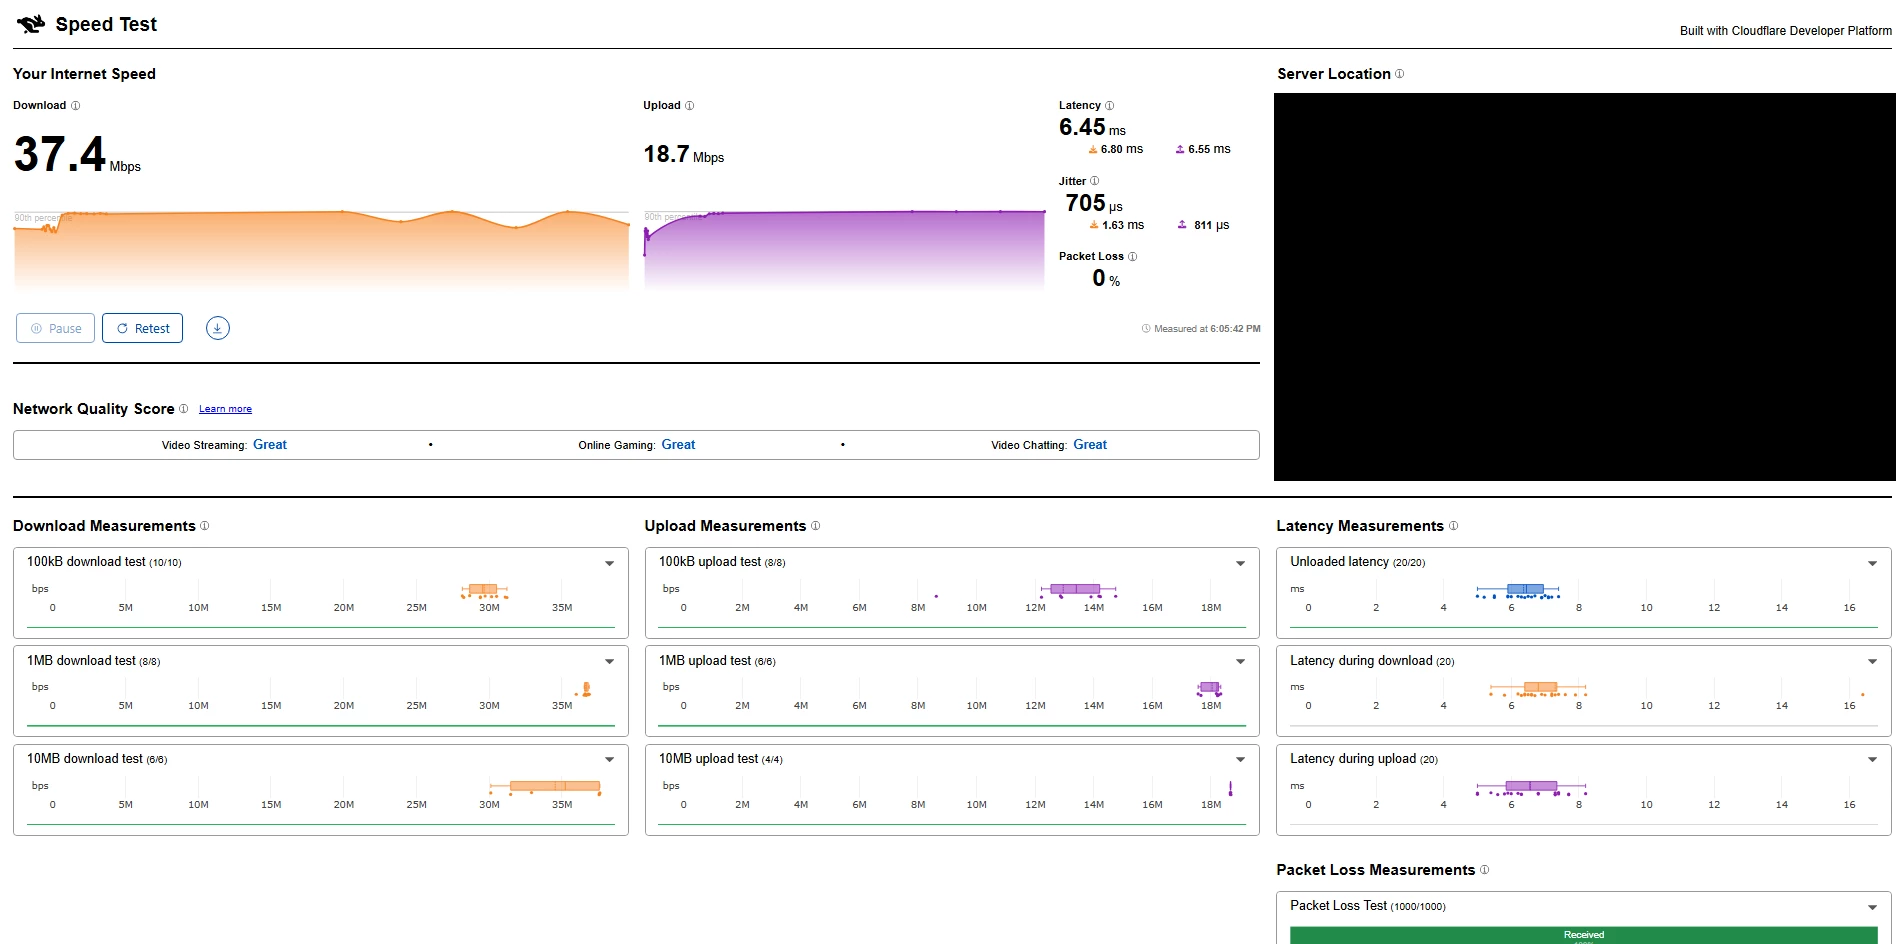
Task: Expand the Latency during download row
Action: [1872, 661]
